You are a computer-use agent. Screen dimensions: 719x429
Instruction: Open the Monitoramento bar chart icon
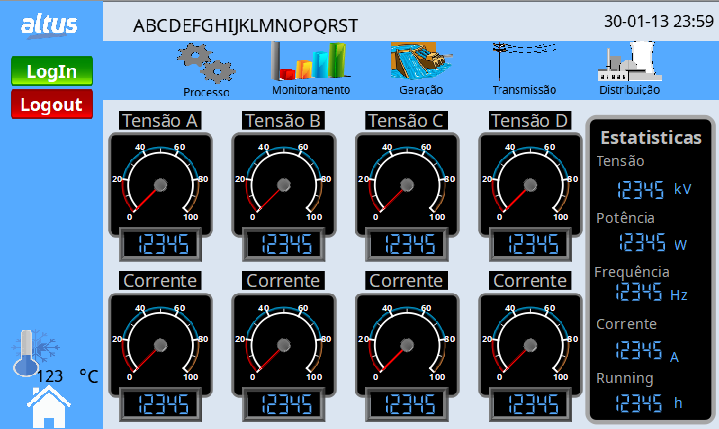pyautogui.click(x=310, y=62)
